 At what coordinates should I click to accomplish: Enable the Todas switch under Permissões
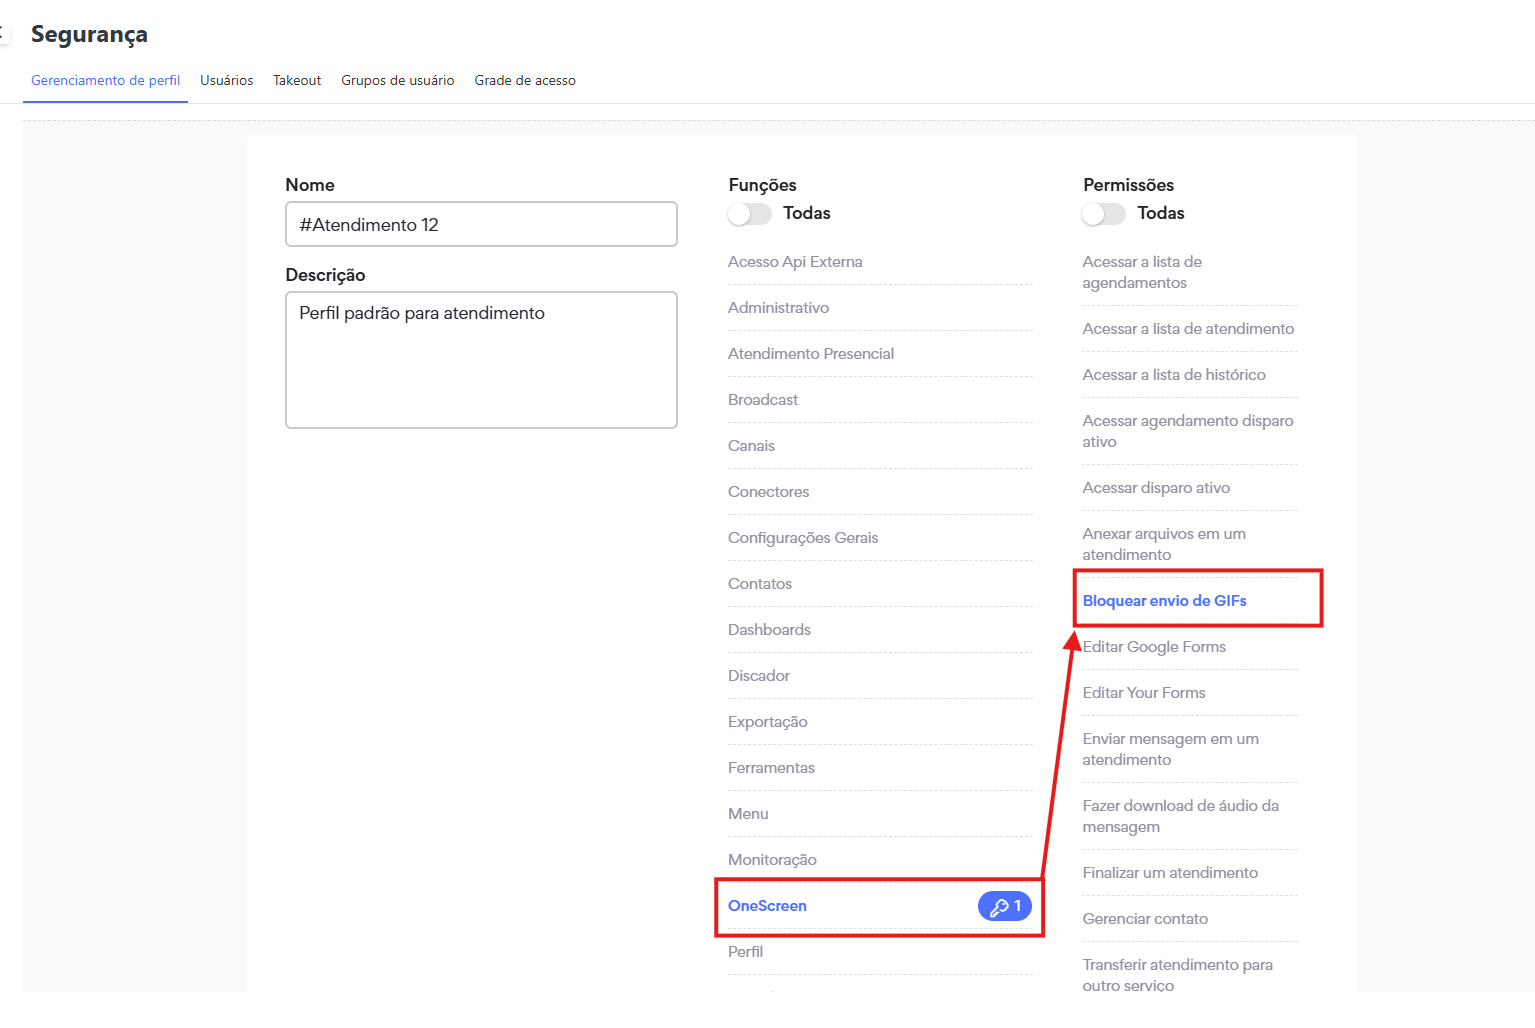(1104, 214)
